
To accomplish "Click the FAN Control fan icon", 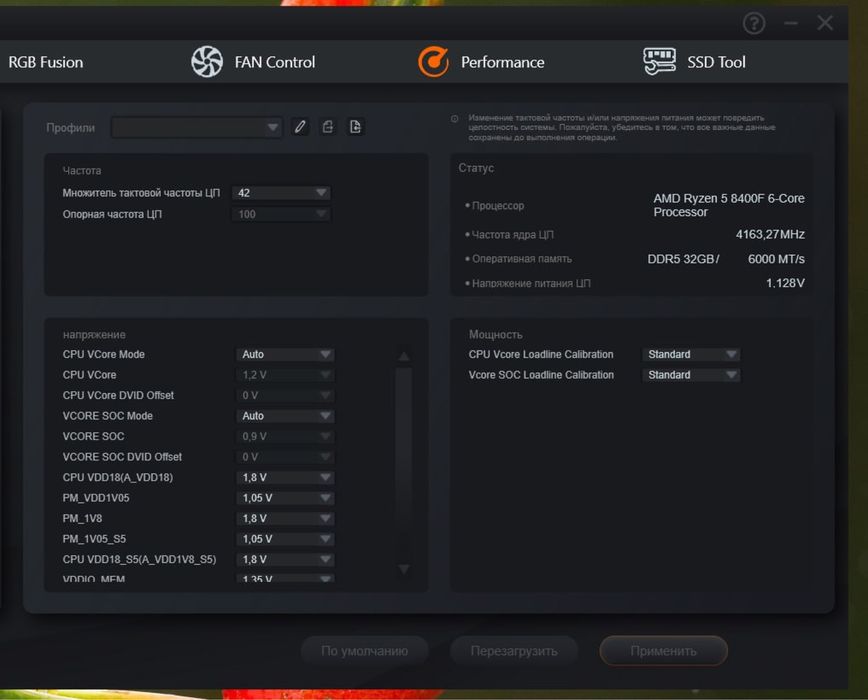I will click(x=207, y=61).
